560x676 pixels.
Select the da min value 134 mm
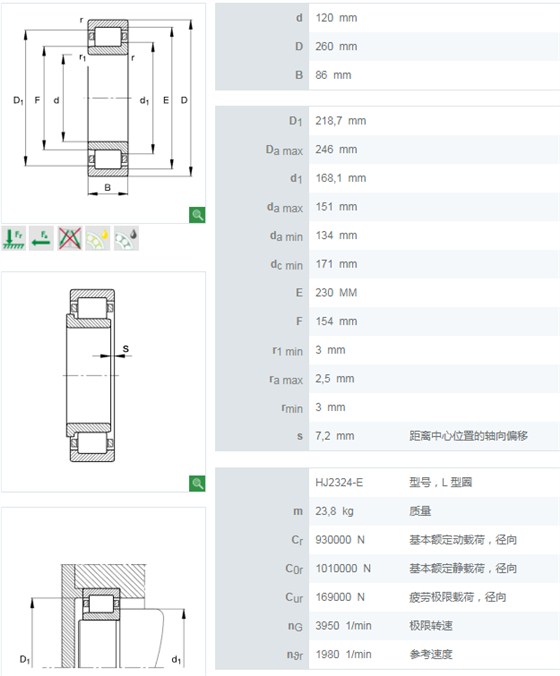coord(336,235)
